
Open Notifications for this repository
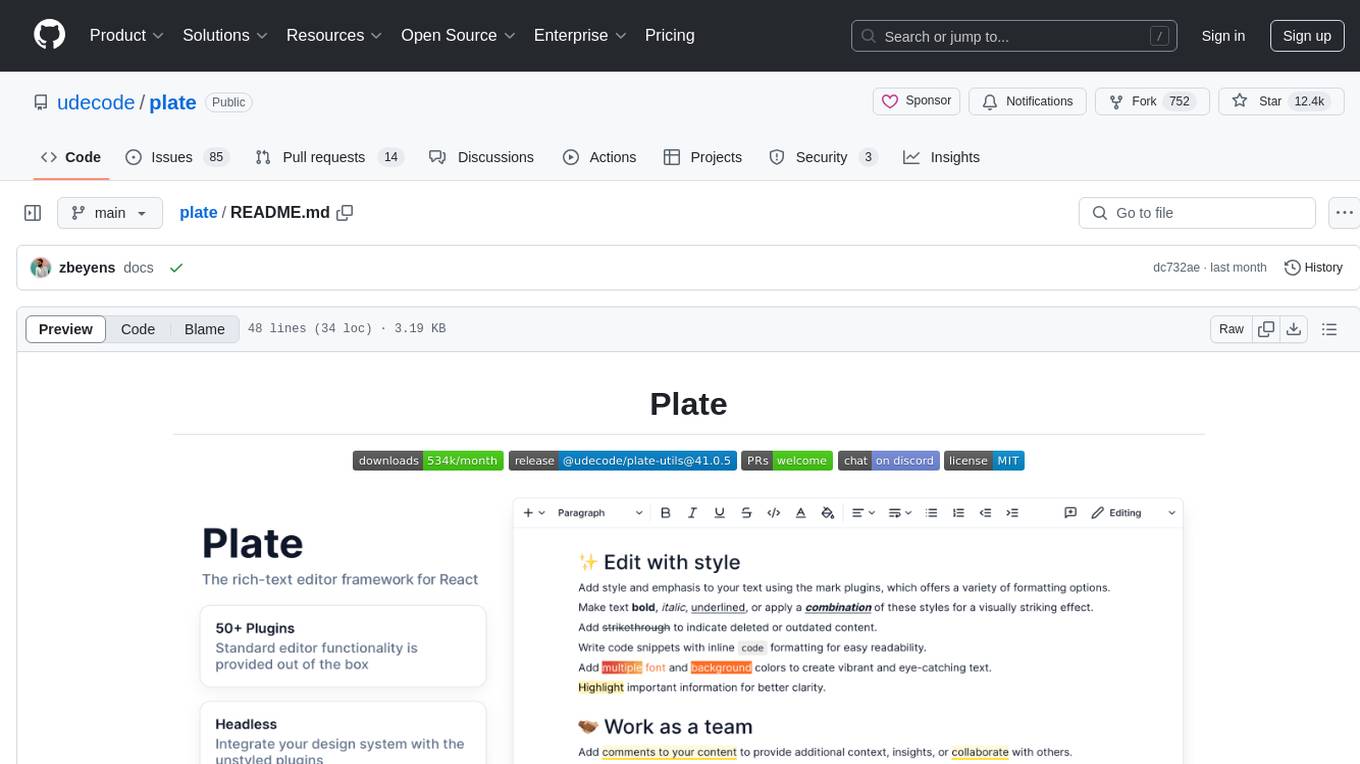(1027, 101)
